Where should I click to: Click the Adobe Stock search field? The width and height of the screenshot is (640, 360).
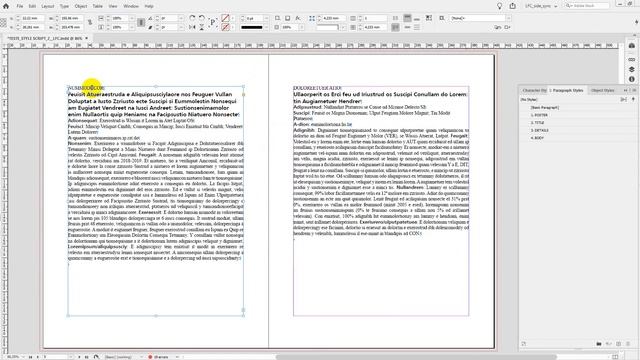[x=587, y=6]
